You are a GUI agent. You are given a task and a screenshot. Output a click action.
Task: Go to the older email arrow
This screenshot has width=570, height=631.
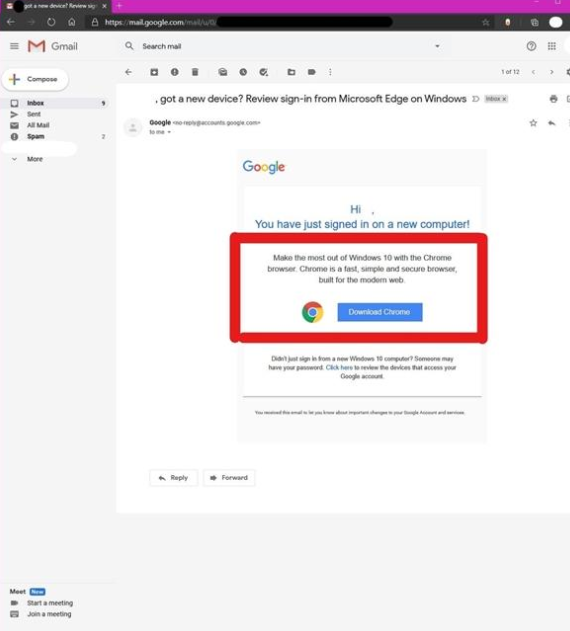point(551,72)
